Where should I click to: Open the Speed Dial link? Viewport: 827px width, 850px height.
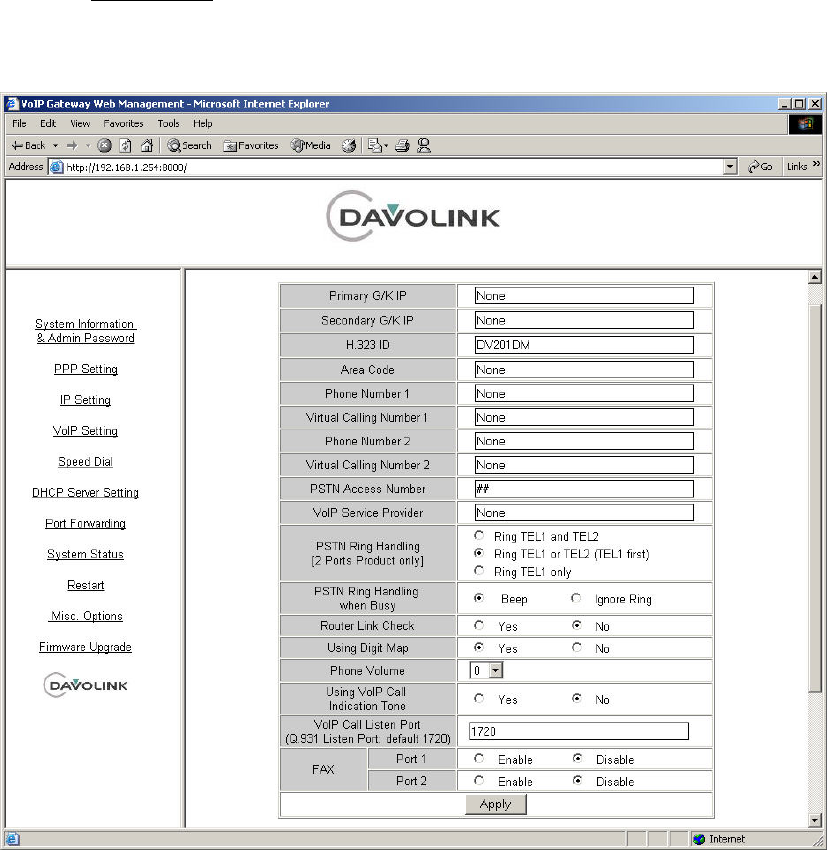[x=85, y=462]
